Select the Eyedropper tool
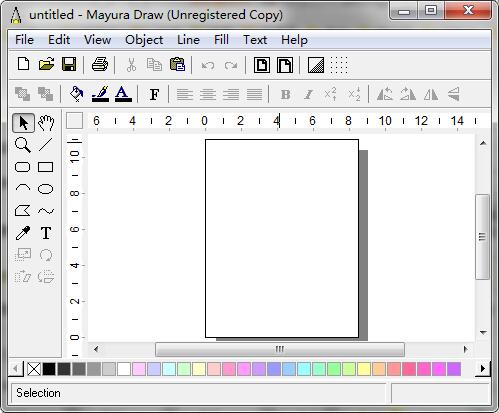 [x=23, y=233]
